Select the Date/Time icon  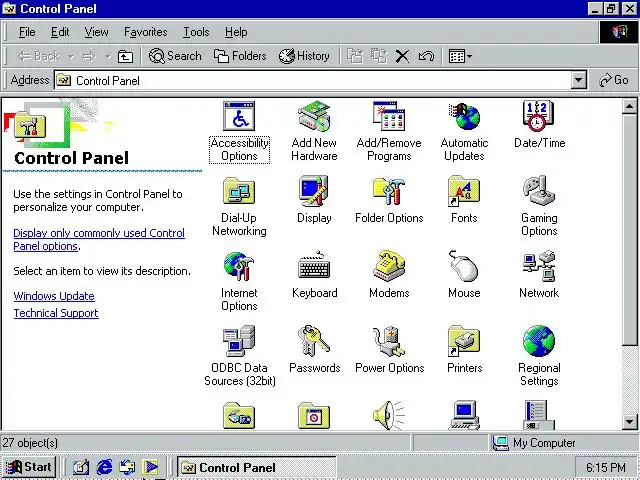539,116
